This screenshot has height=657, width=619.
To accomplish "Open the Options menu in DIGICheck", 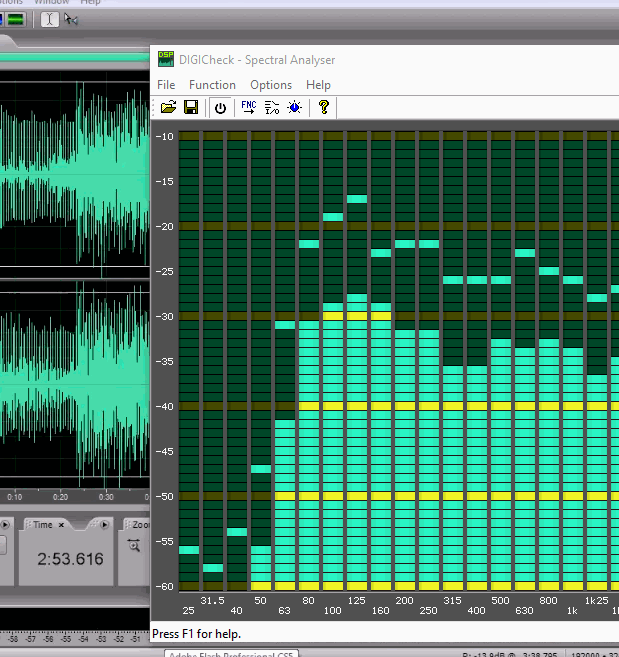I will [271, 85].
